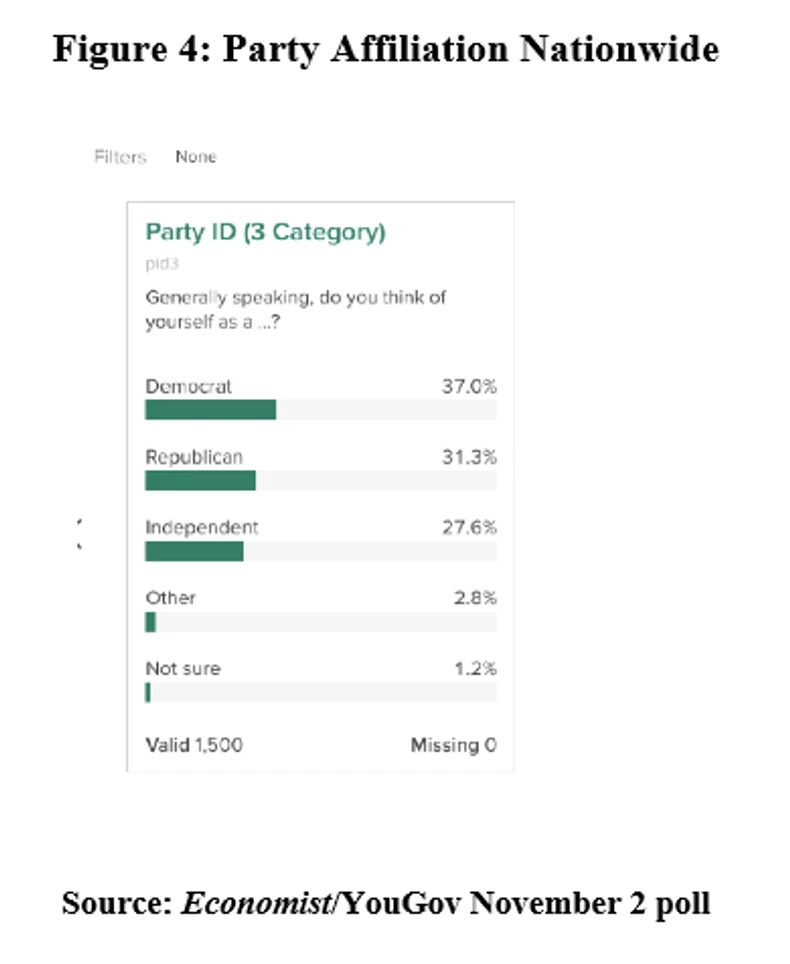Click the green Republican bar
This screenshot has height=964, width=790.
click(x=200, y=480)
